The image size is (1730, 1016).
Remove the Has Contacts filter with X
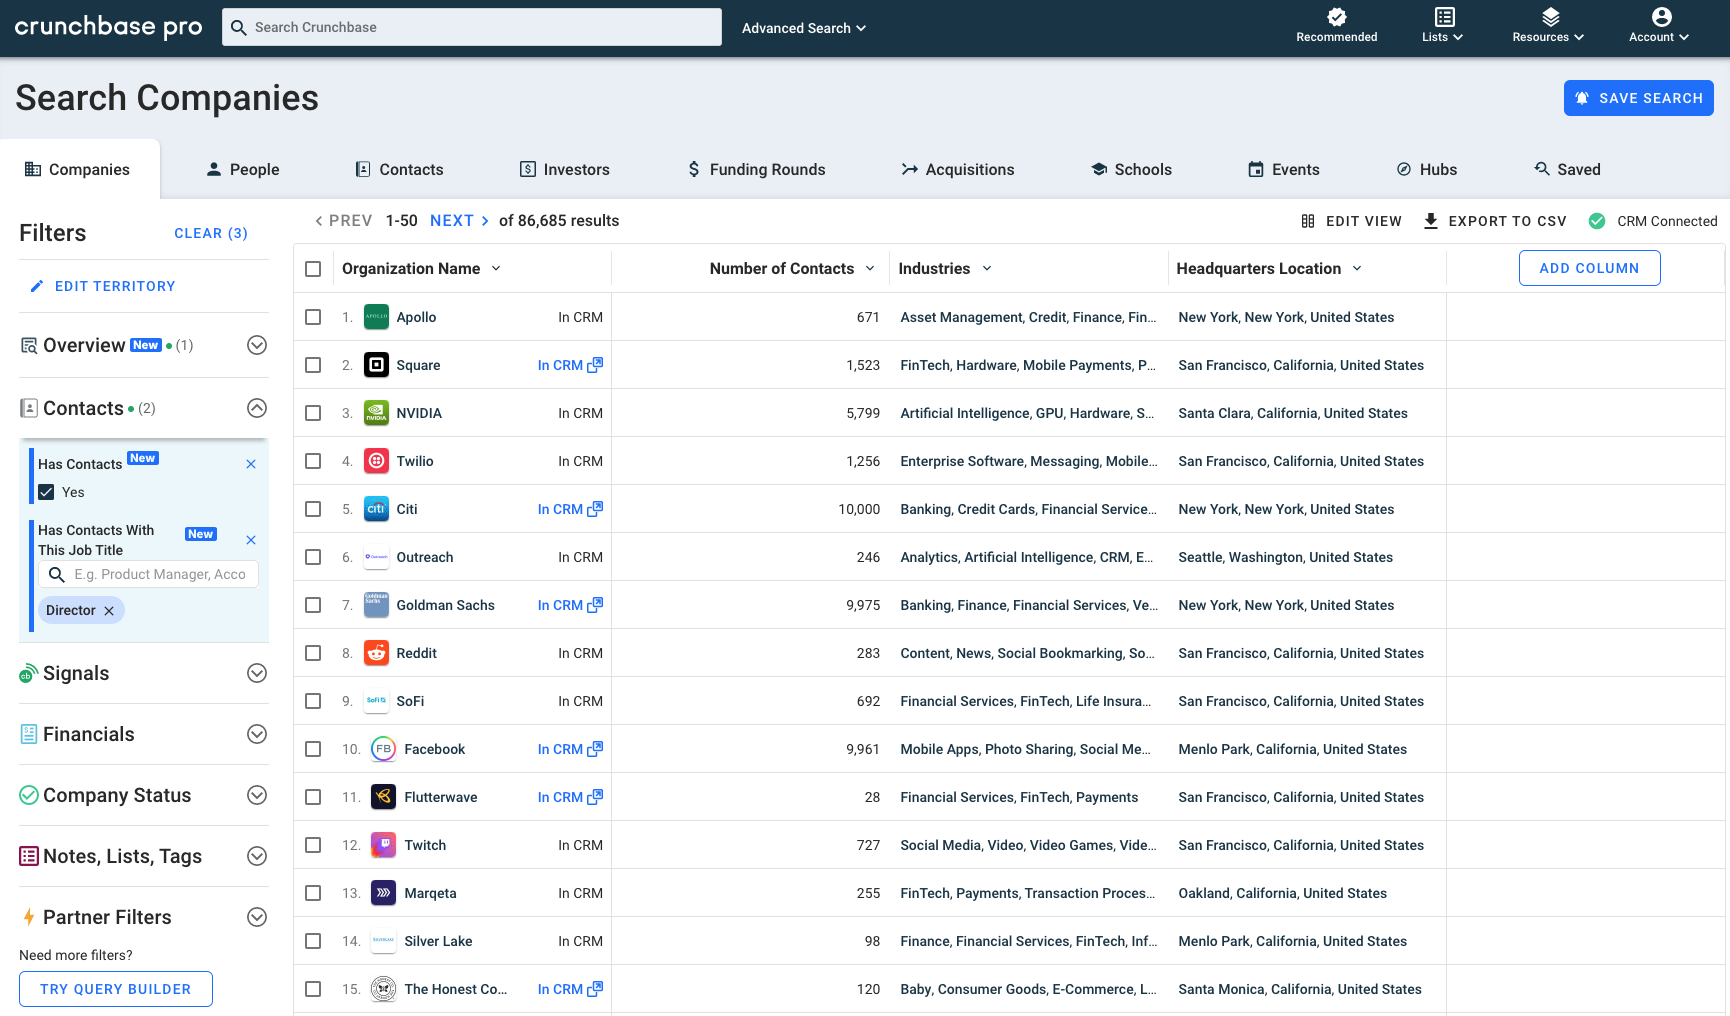click(251, 464)
